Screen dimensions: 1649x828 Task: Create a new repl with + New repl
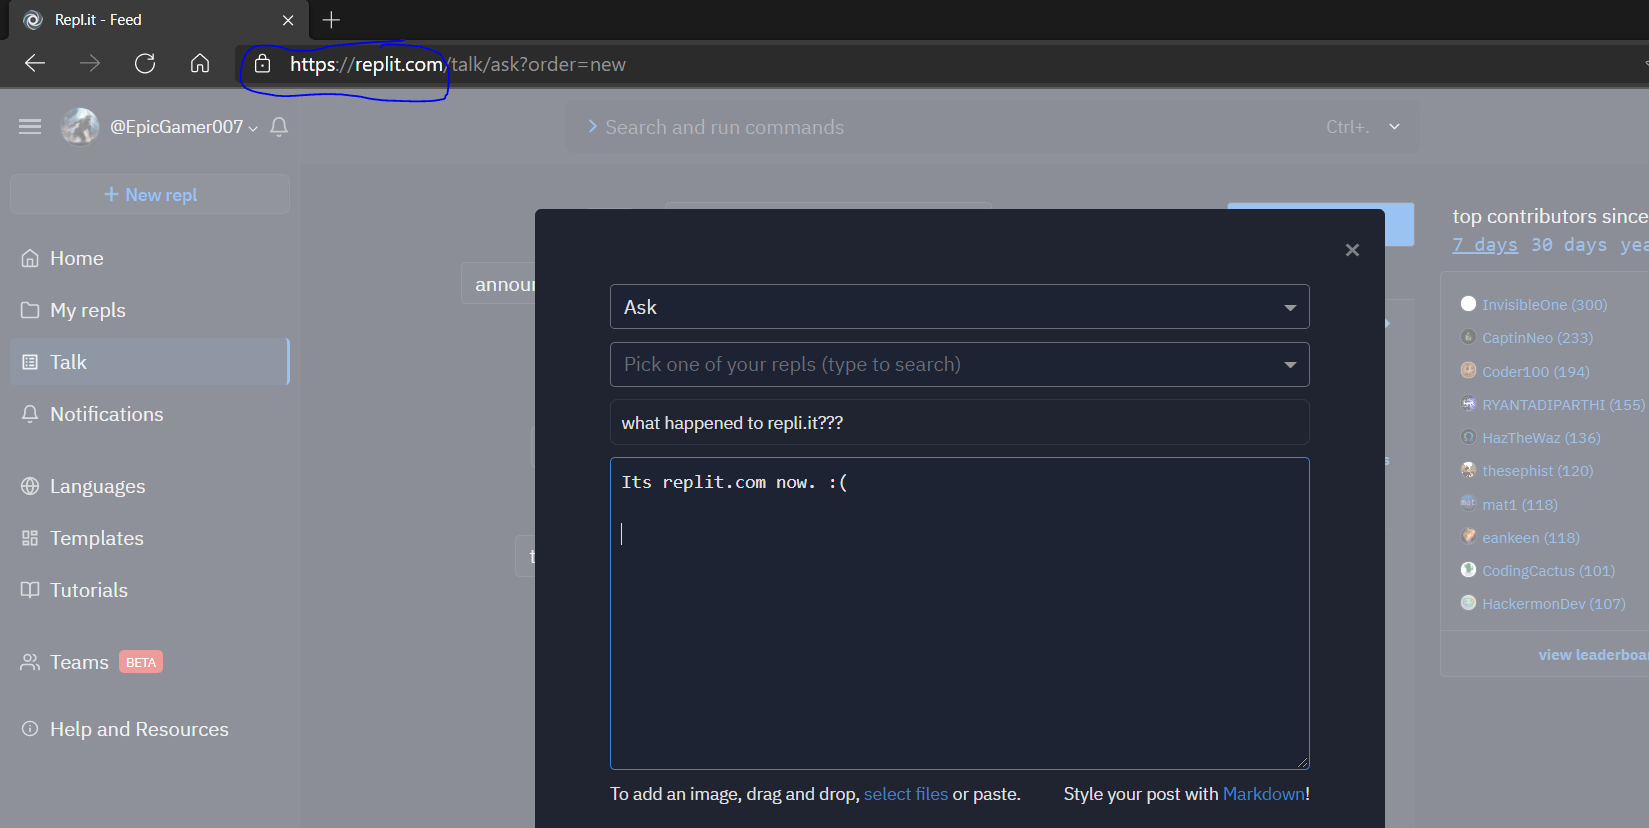pos(150,195)
